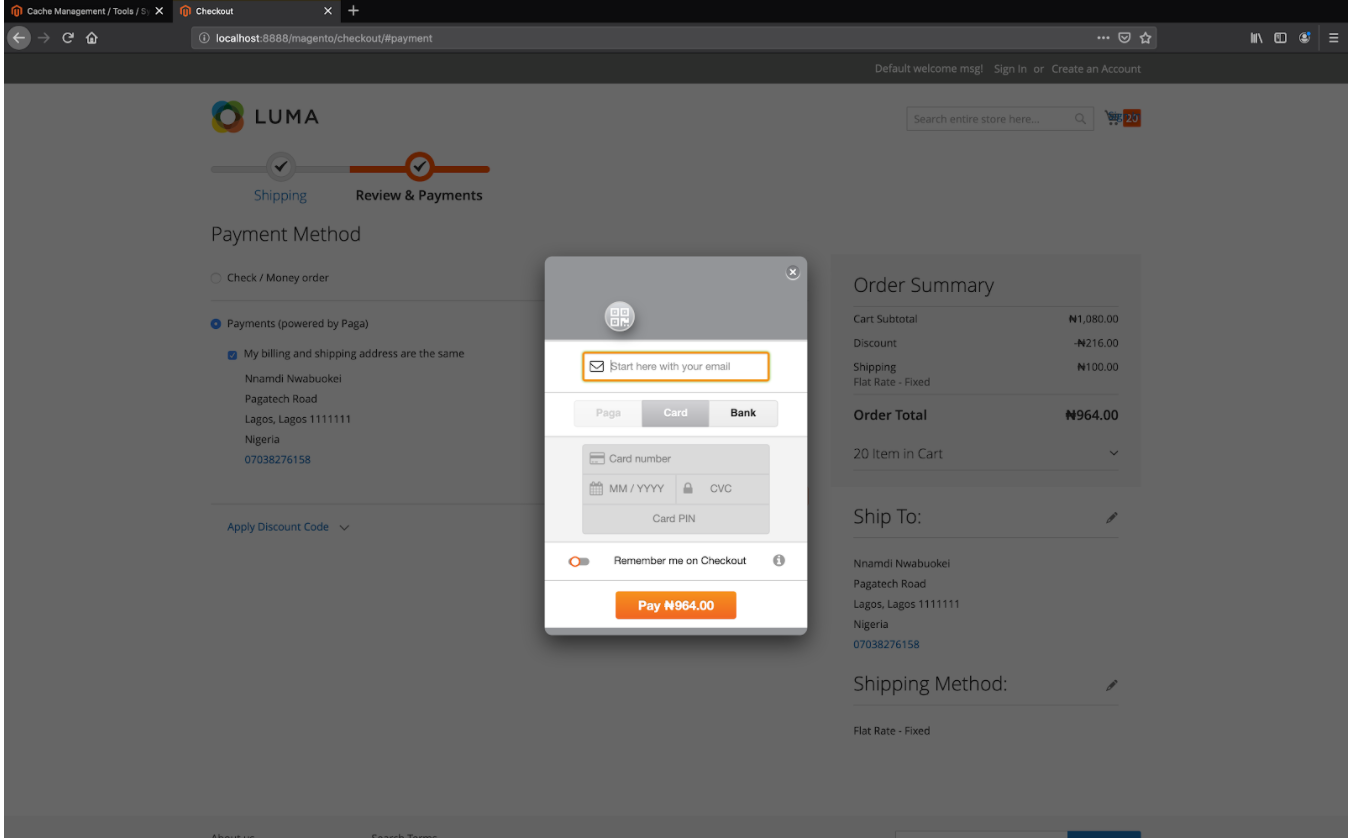Bookmark this page with star icon
Viewport: 1348px width, 838px height.
pyautogui.click(x=1145, y=38)
